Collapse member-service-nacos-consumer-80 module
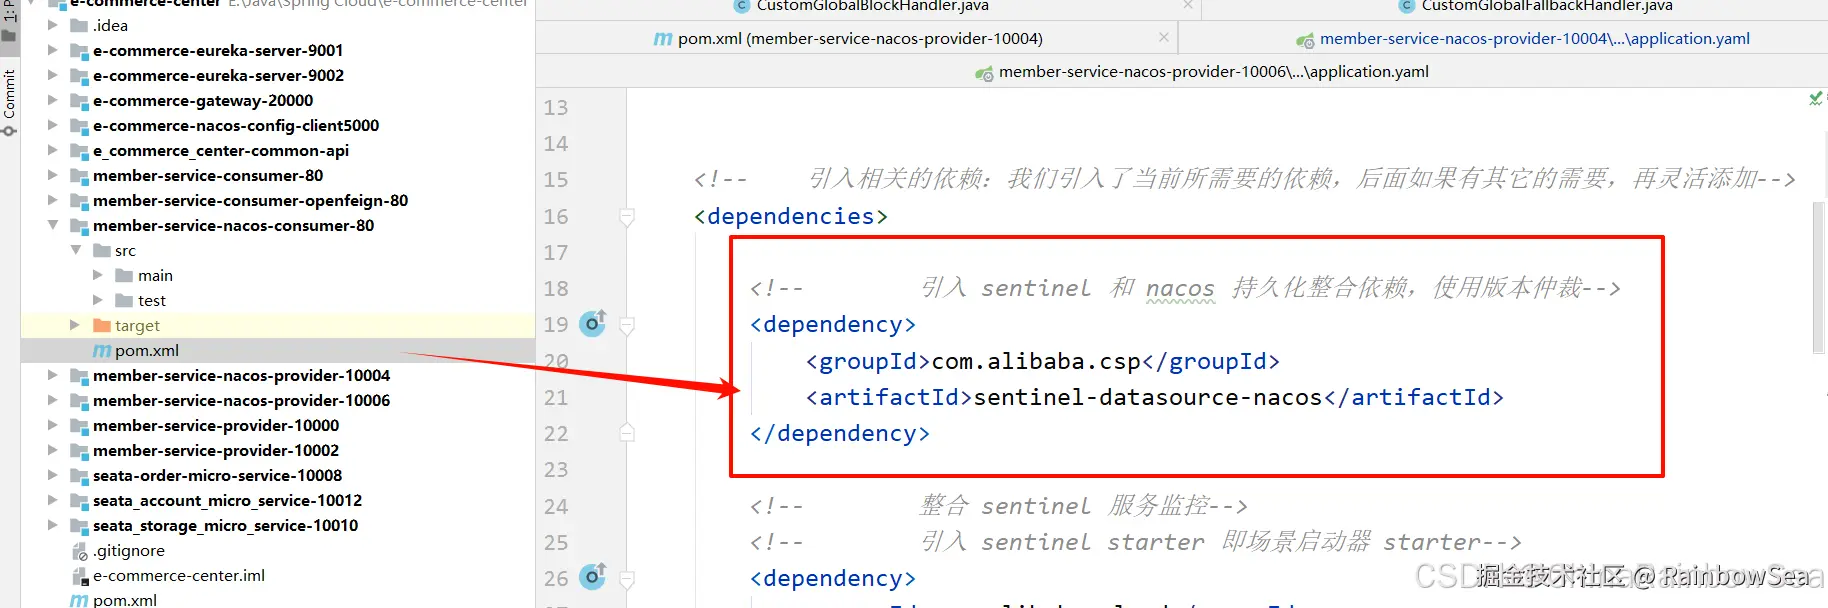 point(53,225)
